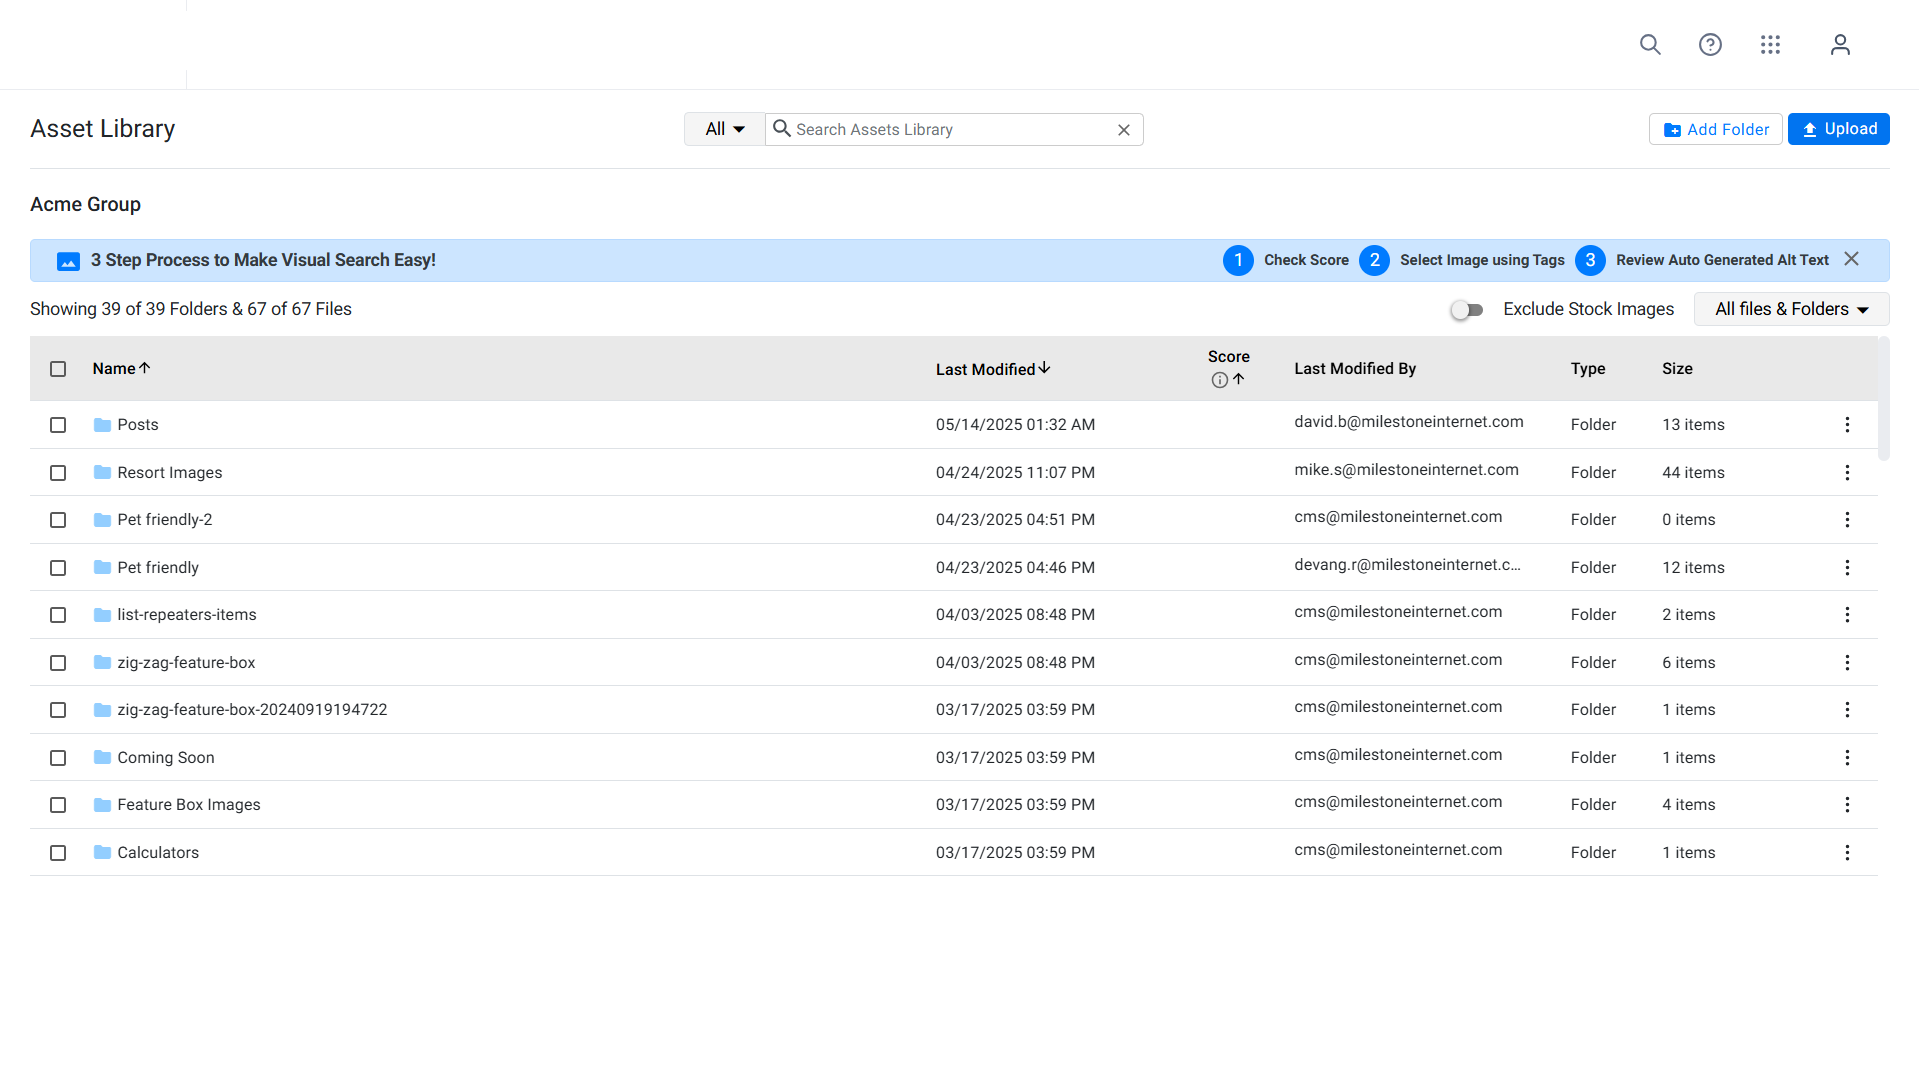Open the more options menu for Resort Images
The height and width of the screenshot is (1079, 1919).
click(x=1847, y=473)
